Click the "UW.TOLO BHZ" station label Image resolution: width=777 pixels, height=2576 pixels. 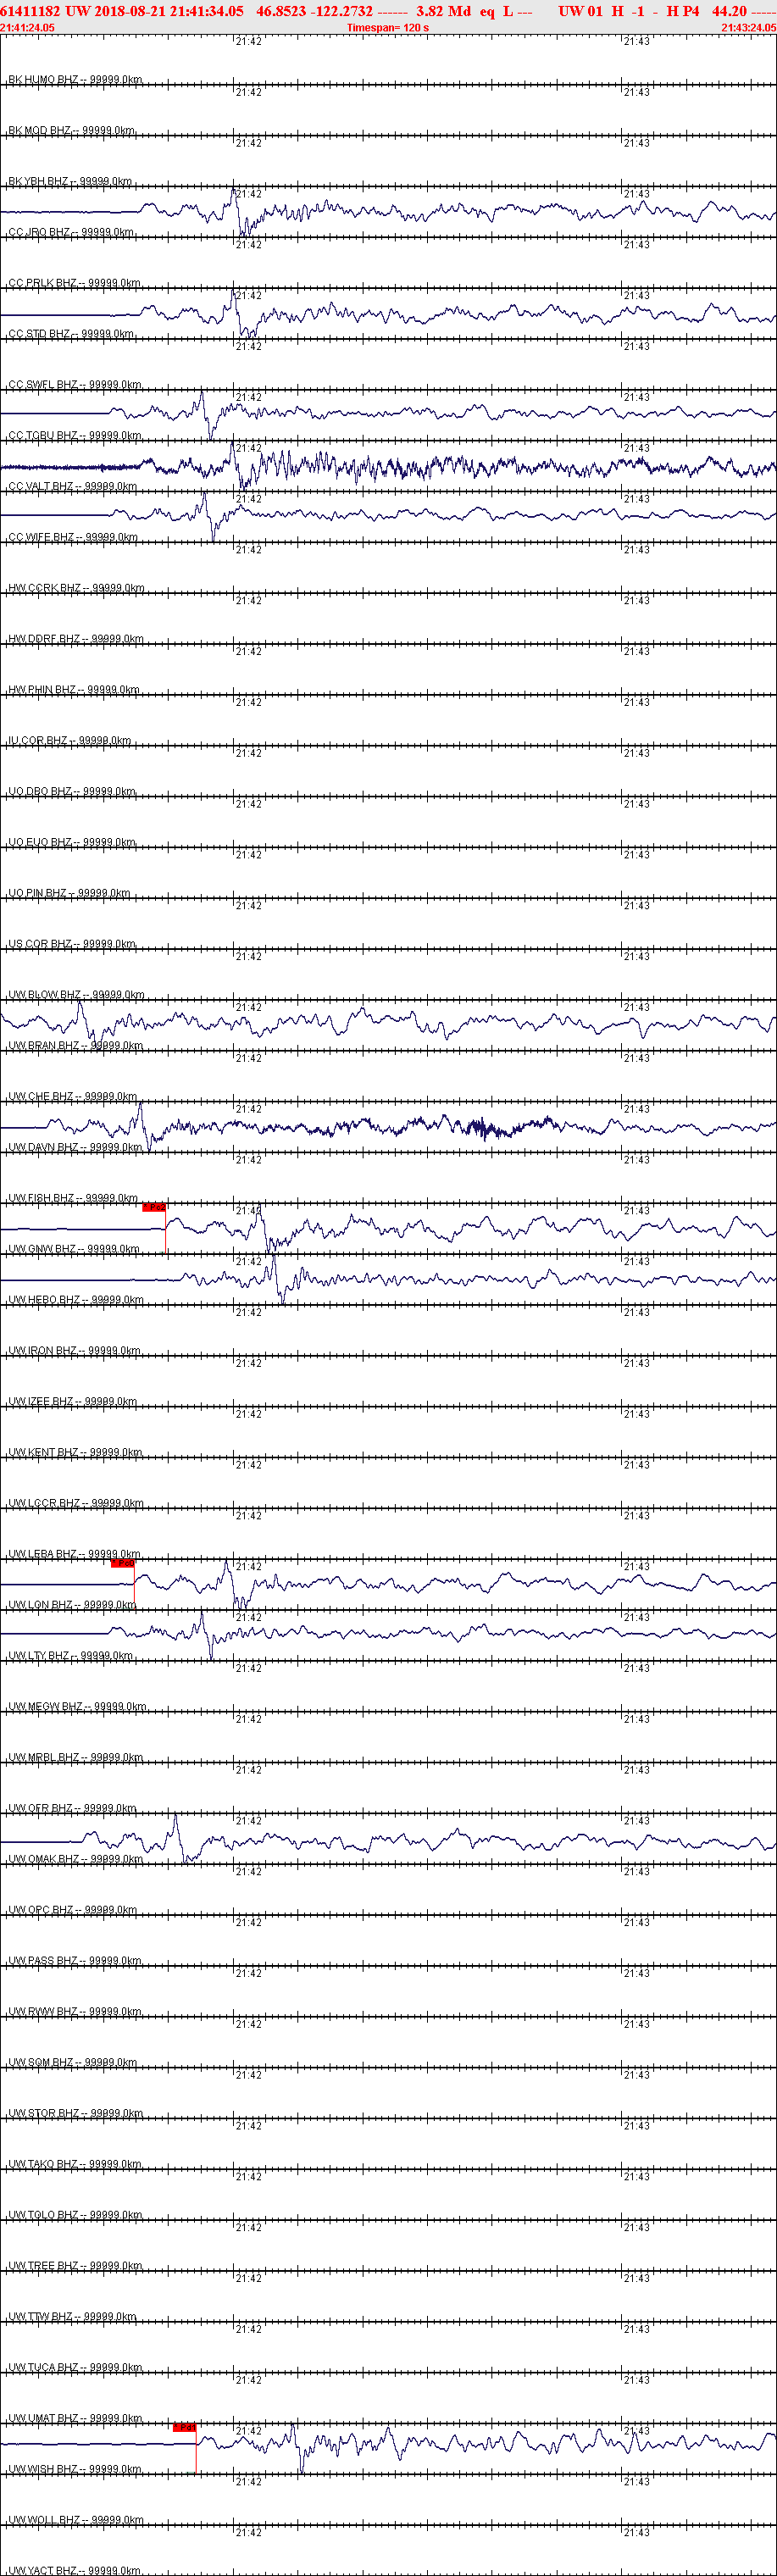(43, 2215)
